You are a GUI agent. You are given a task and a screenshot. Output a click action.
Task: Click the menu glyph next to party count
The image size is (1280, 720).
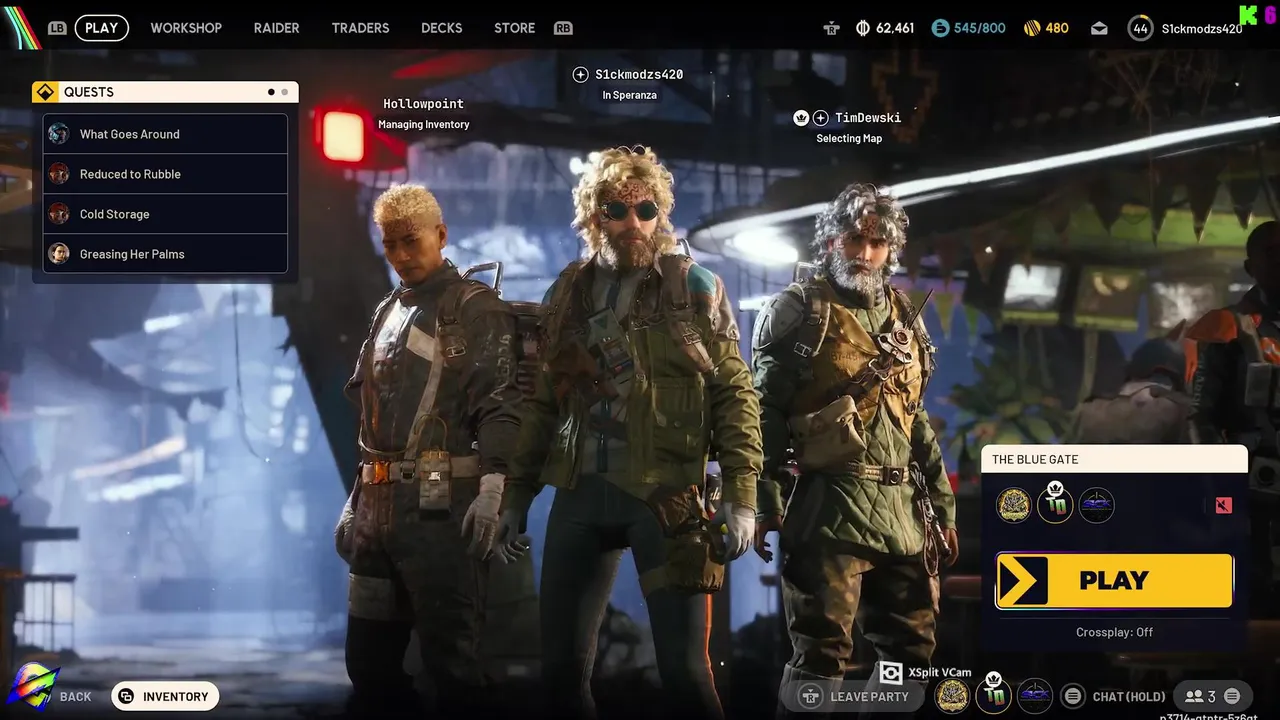(1232, 696)
